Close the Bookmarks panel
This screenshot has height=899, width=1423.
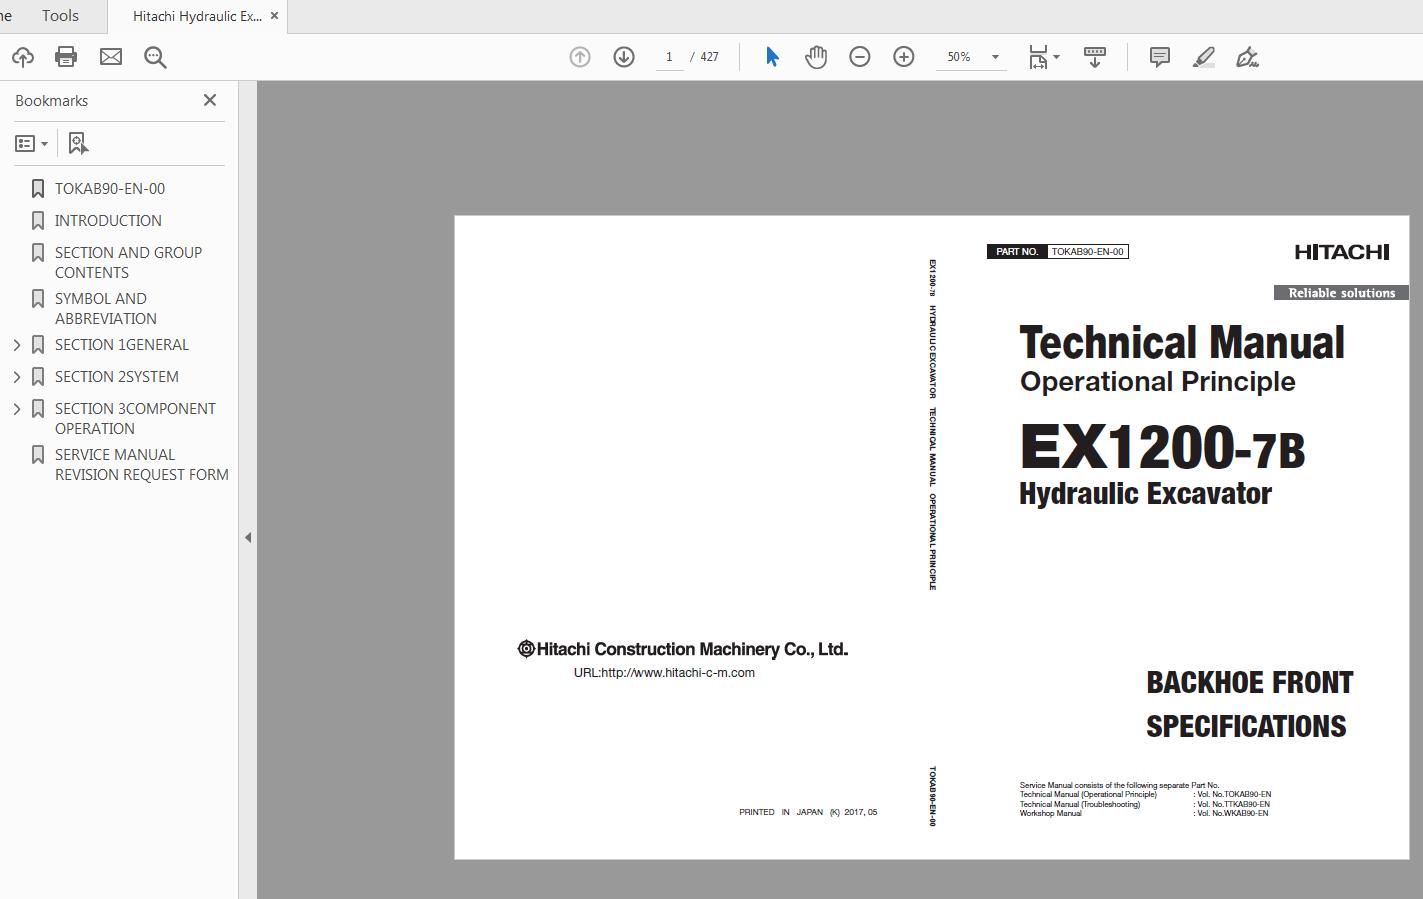click(210, 100)
